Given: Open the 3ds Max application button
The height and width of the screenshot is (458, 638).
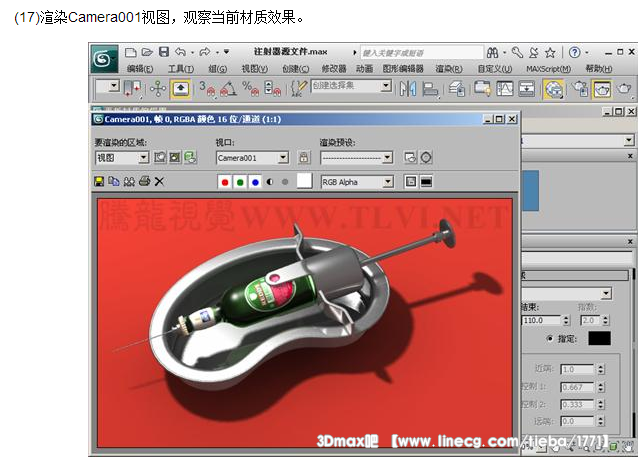Looking at the screenshot, I should [x=104, y=59].
